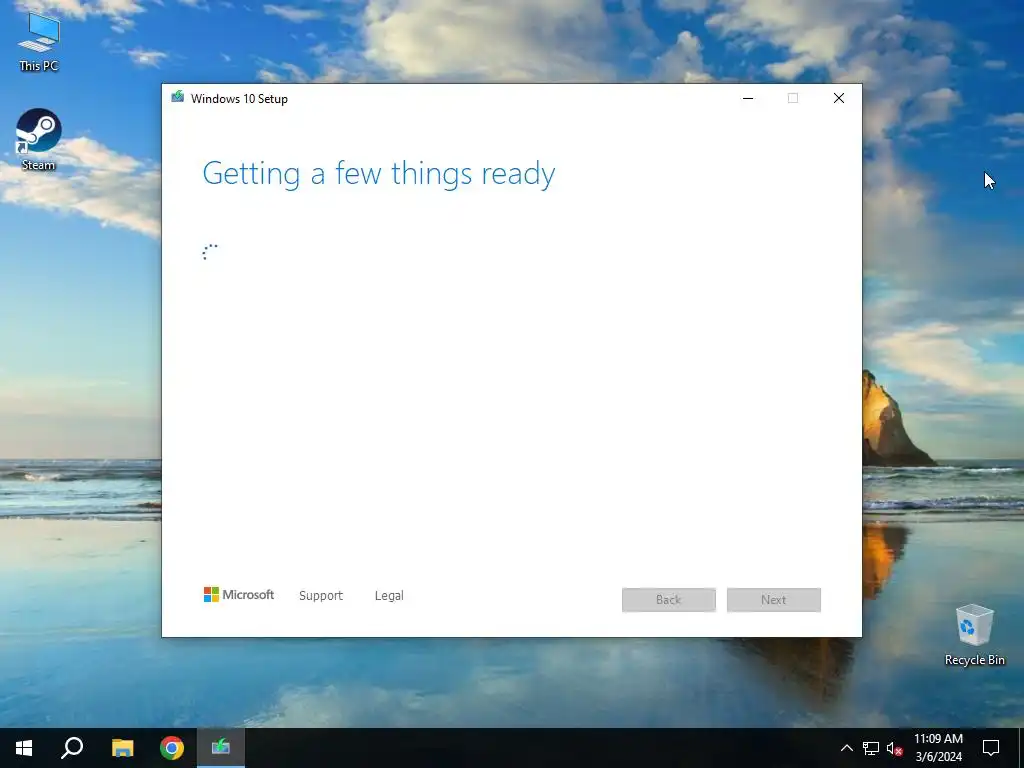Open network status tray icon
The image size is (1024, 768).
pos(871,748)
